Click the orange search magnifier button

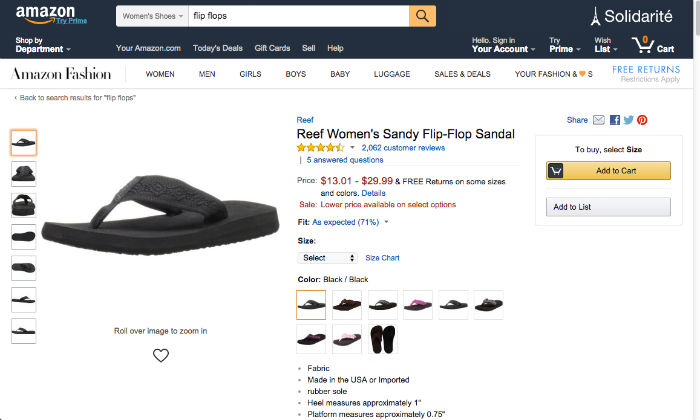(x=422, y=16)
